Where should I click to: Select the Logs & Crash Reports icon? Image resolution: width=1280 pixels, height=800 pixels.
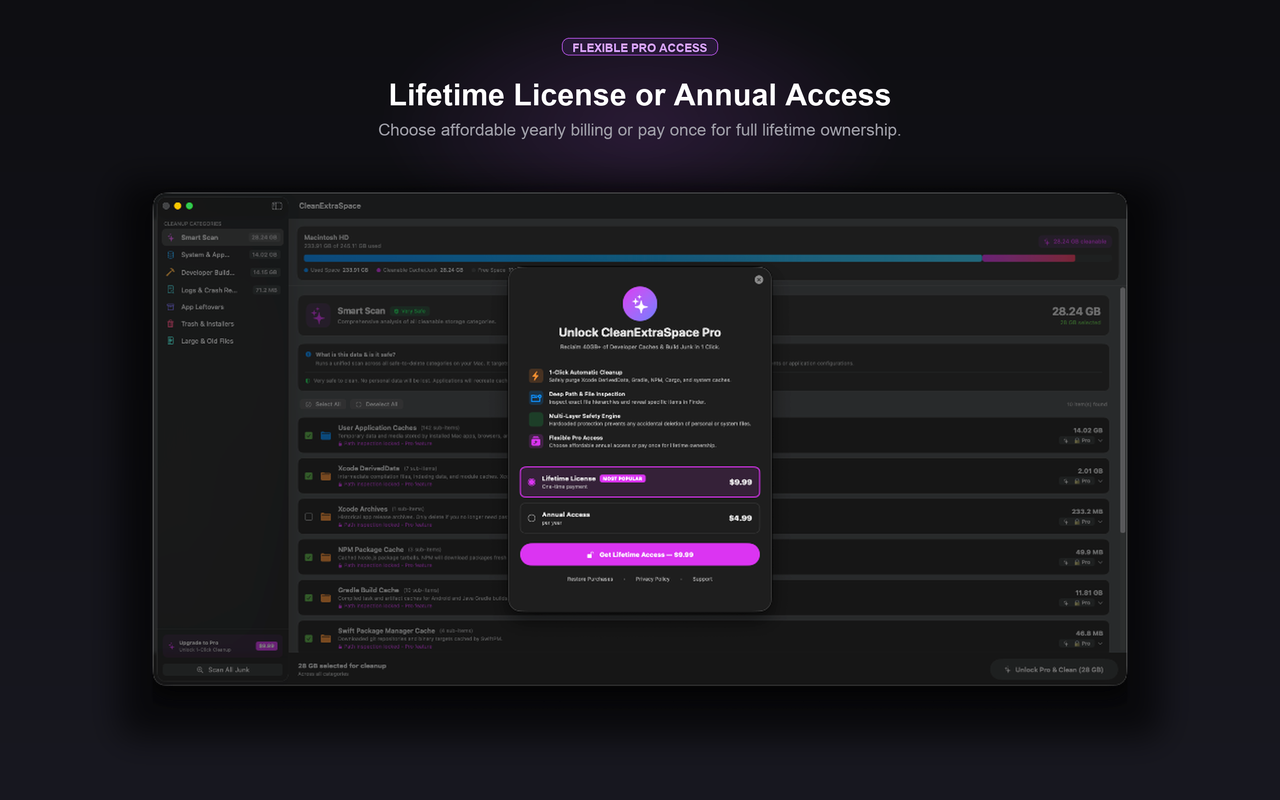click(x=170, y=290)
